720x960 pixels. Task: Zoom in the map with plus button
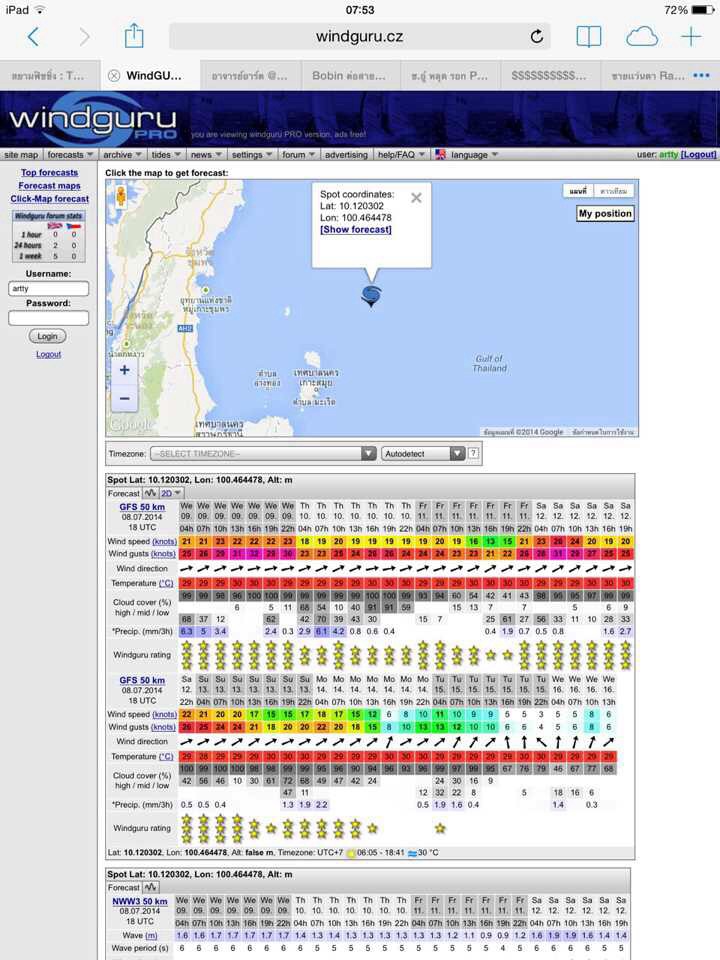124,370
